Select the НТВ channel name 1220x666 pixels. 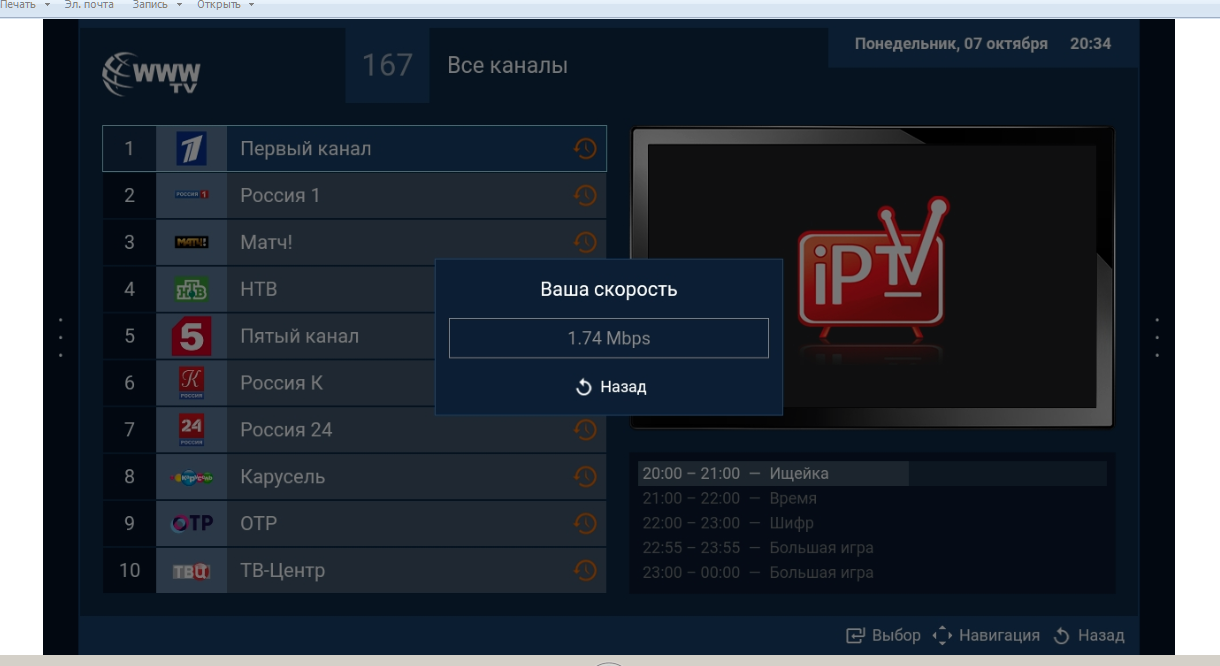pos(259,290)
